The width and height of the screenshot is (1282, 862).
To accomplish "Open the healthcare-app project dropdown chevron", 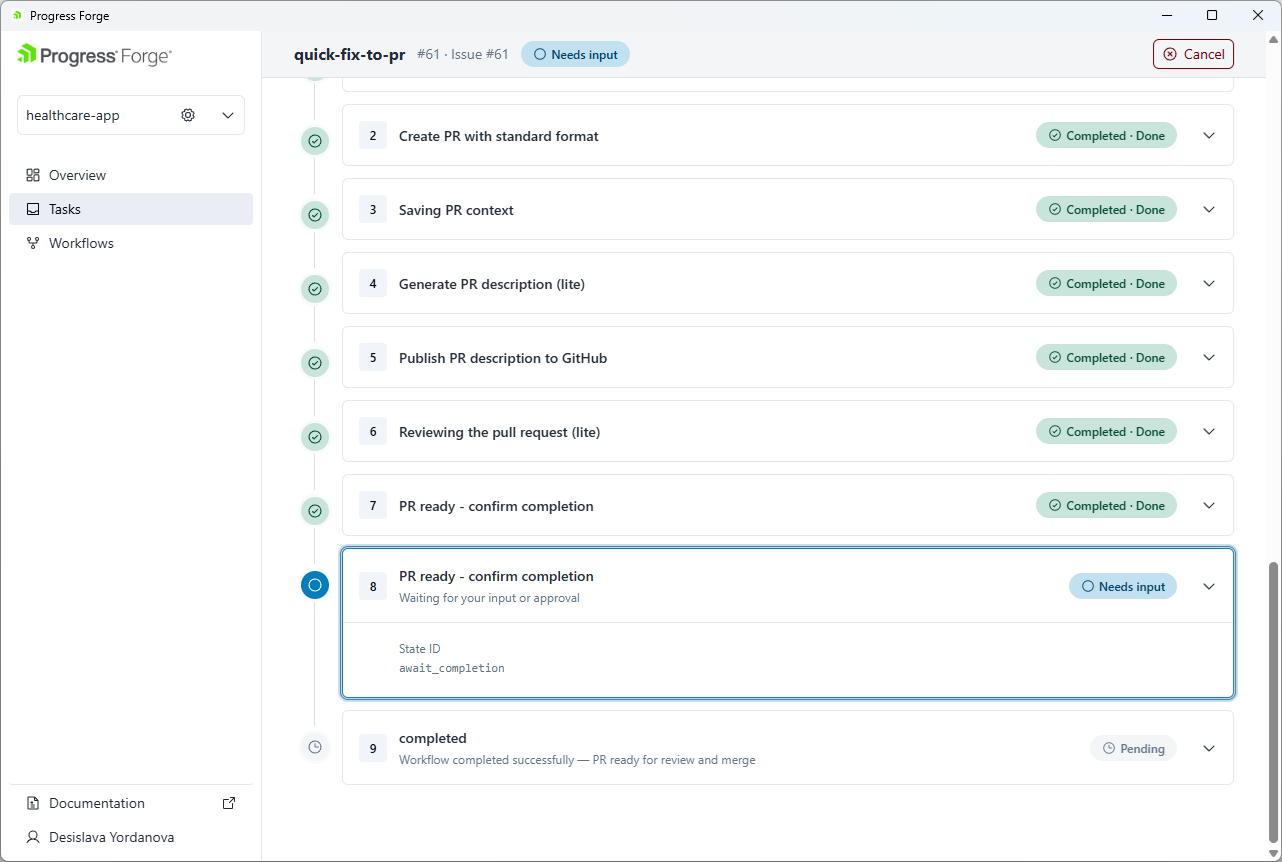I will coord(228,115).
